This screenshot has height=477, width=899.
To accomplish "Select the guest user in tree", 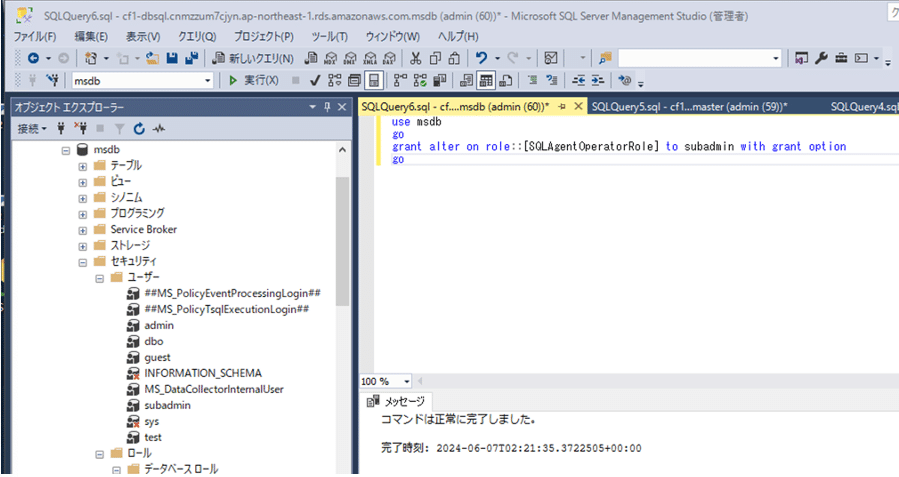I will point(157,358).
